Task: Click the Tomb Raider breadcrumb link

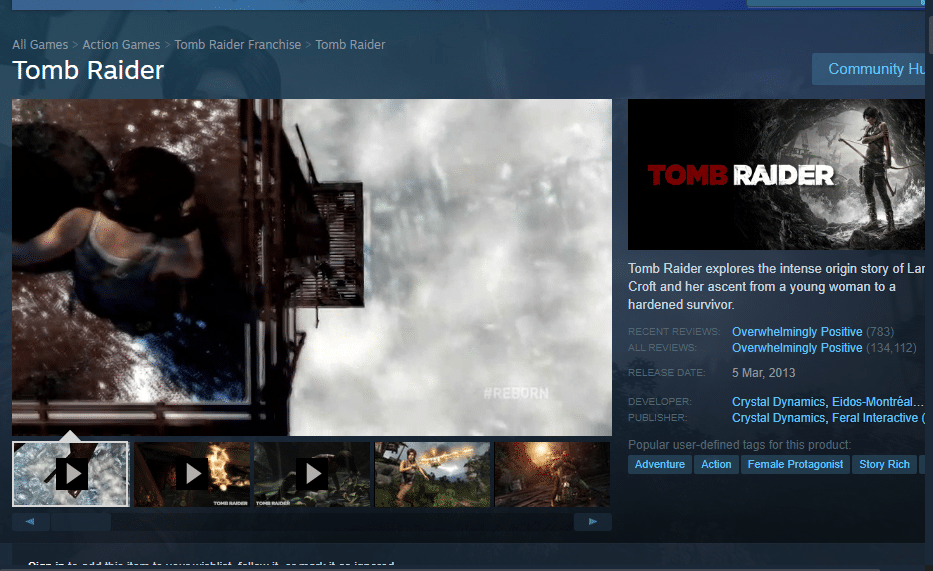Action: 350,45
